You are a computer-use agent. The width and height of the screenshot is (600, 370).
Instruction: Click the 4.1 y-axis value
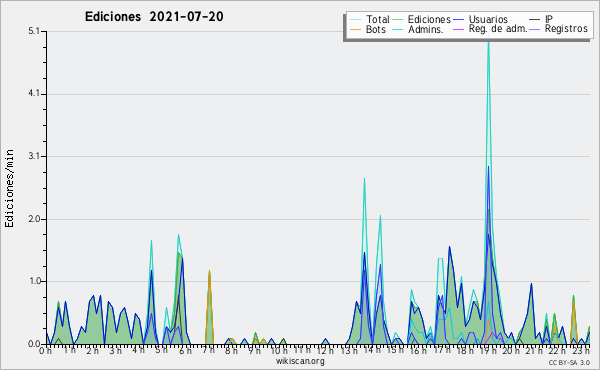click(34, 94)
